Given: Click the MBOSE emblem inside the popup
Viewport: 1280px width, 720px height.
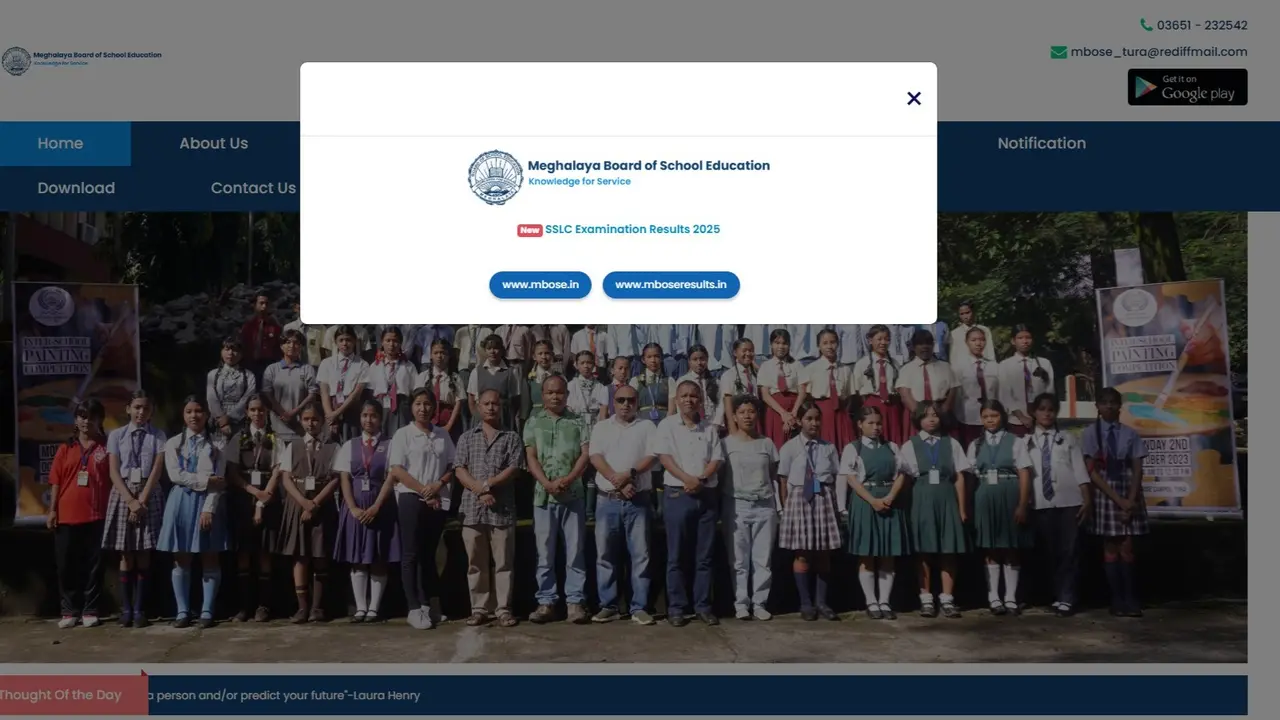Looking at the screenshot, I should pyautogui.click(x=495, y=177).
